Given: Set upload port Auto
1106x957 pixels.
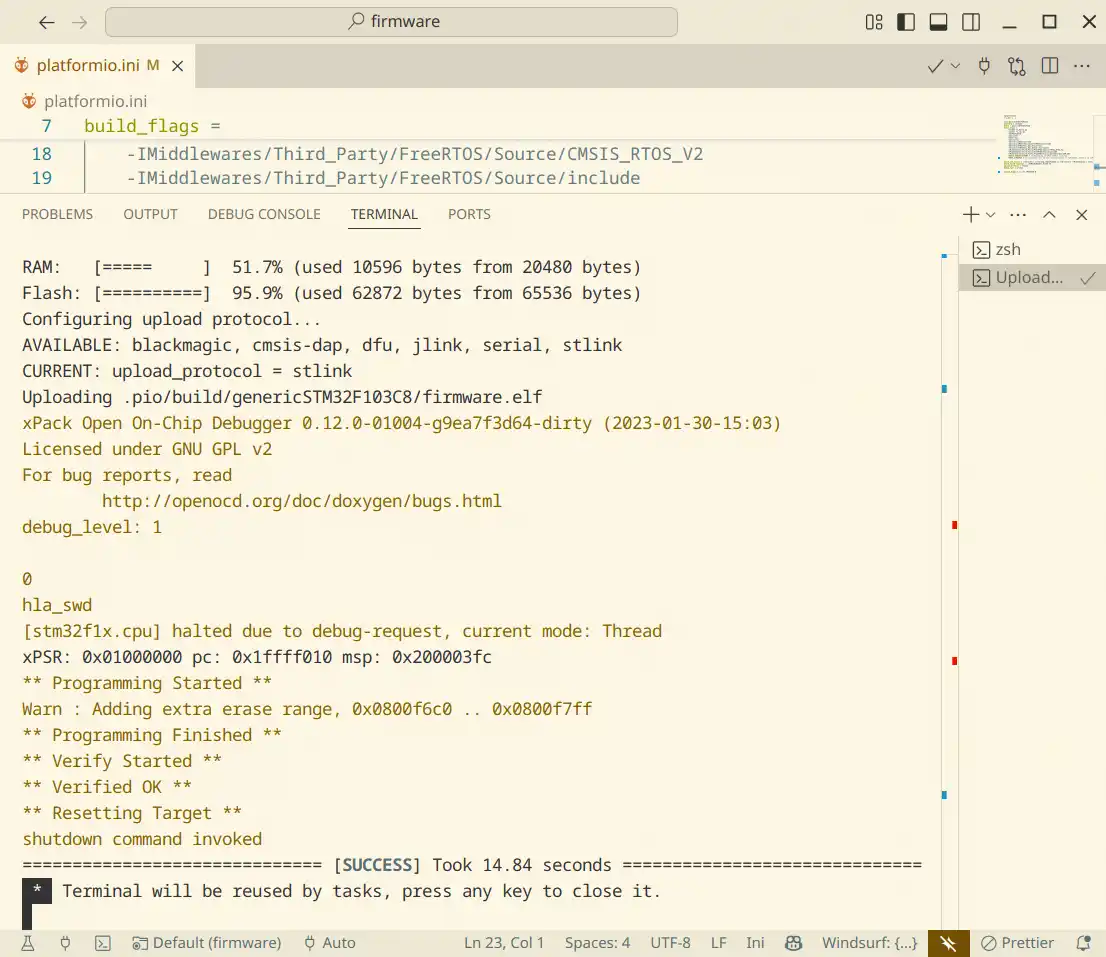Looking at the screenshot, I should coord(329,944).
